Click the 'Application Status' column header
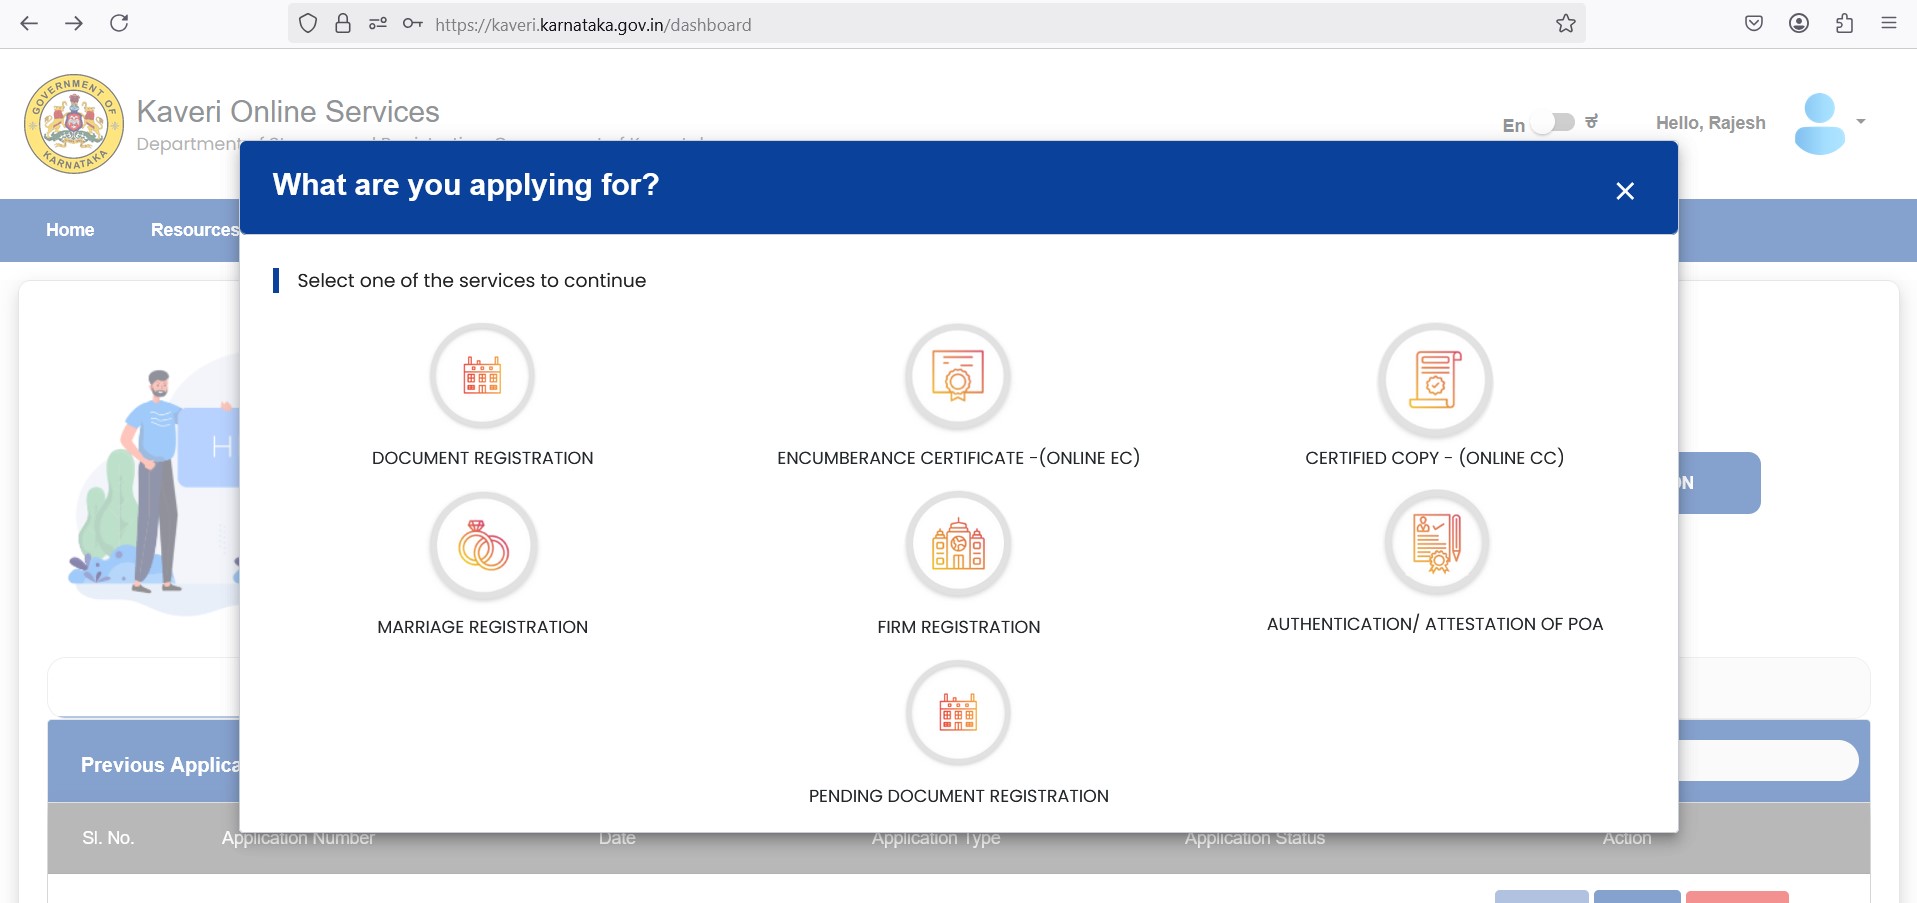Image resolution: width=1917 pixels, height=903 pixels. tap(1255, 838)
